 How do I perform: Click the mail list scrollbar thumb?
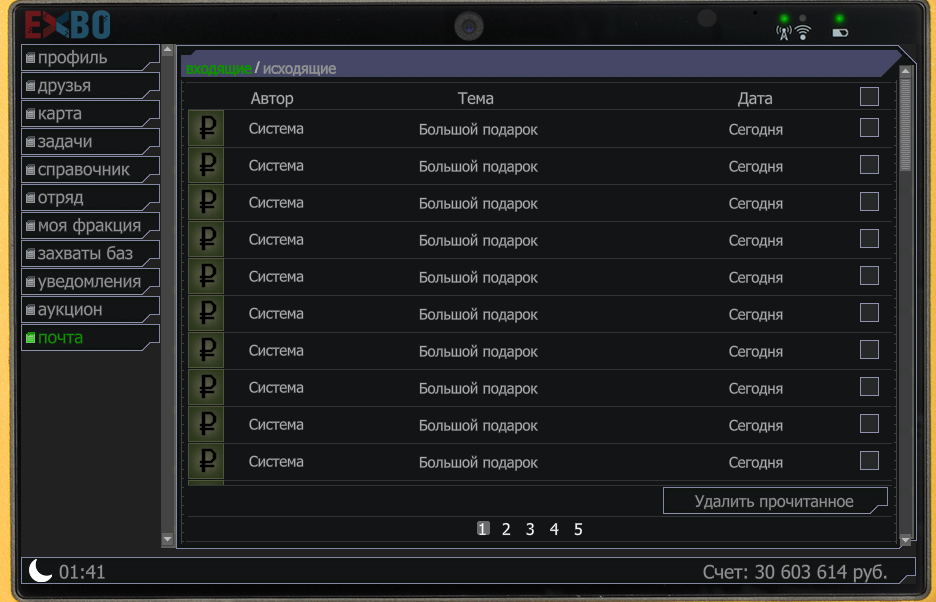point(906,125)
